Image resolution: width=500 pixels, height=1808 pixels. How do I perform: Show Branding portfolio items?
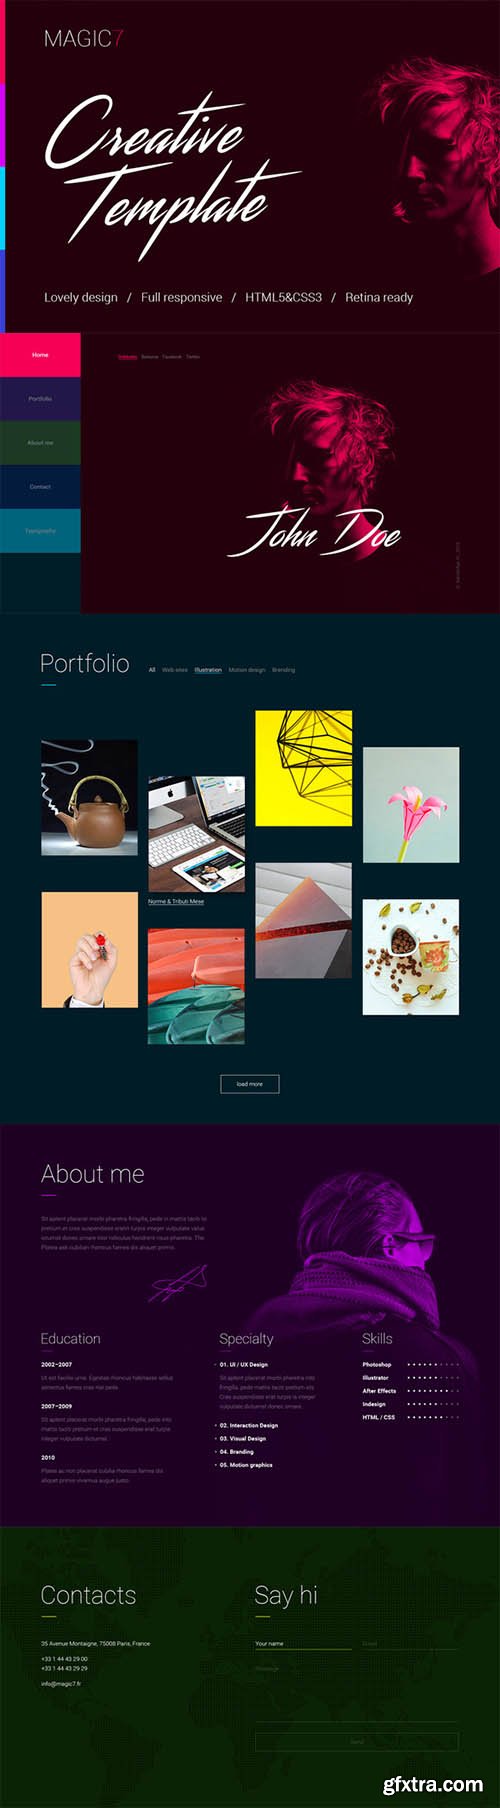point(283,670)
